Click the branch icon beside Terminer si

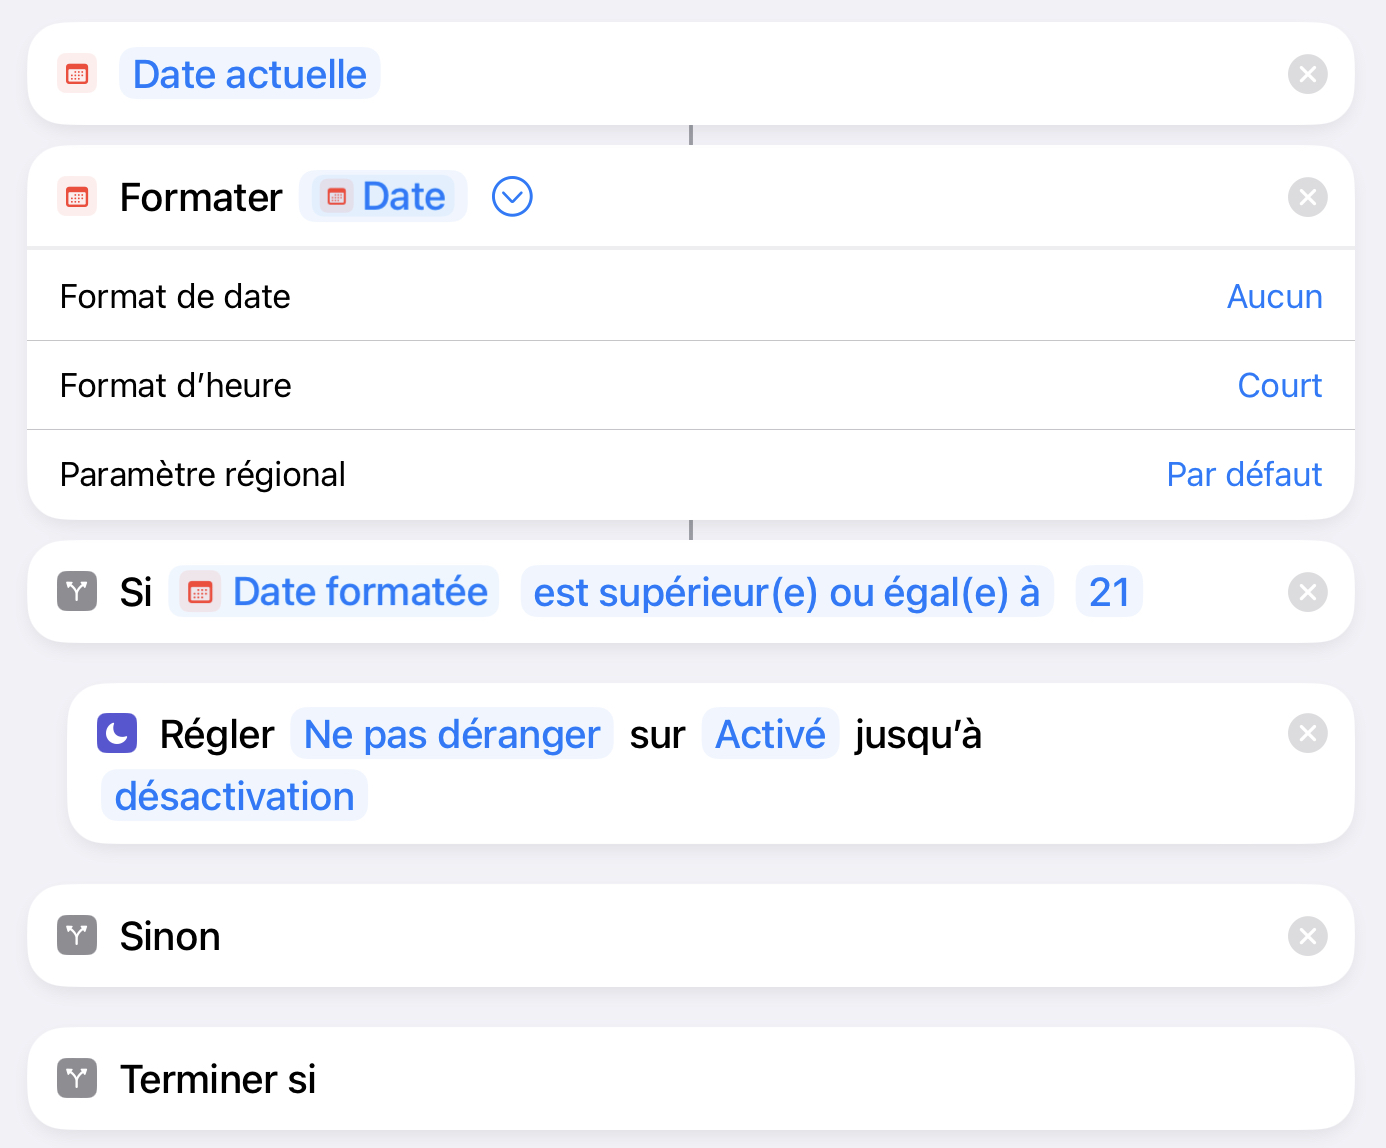point(77,1079)
